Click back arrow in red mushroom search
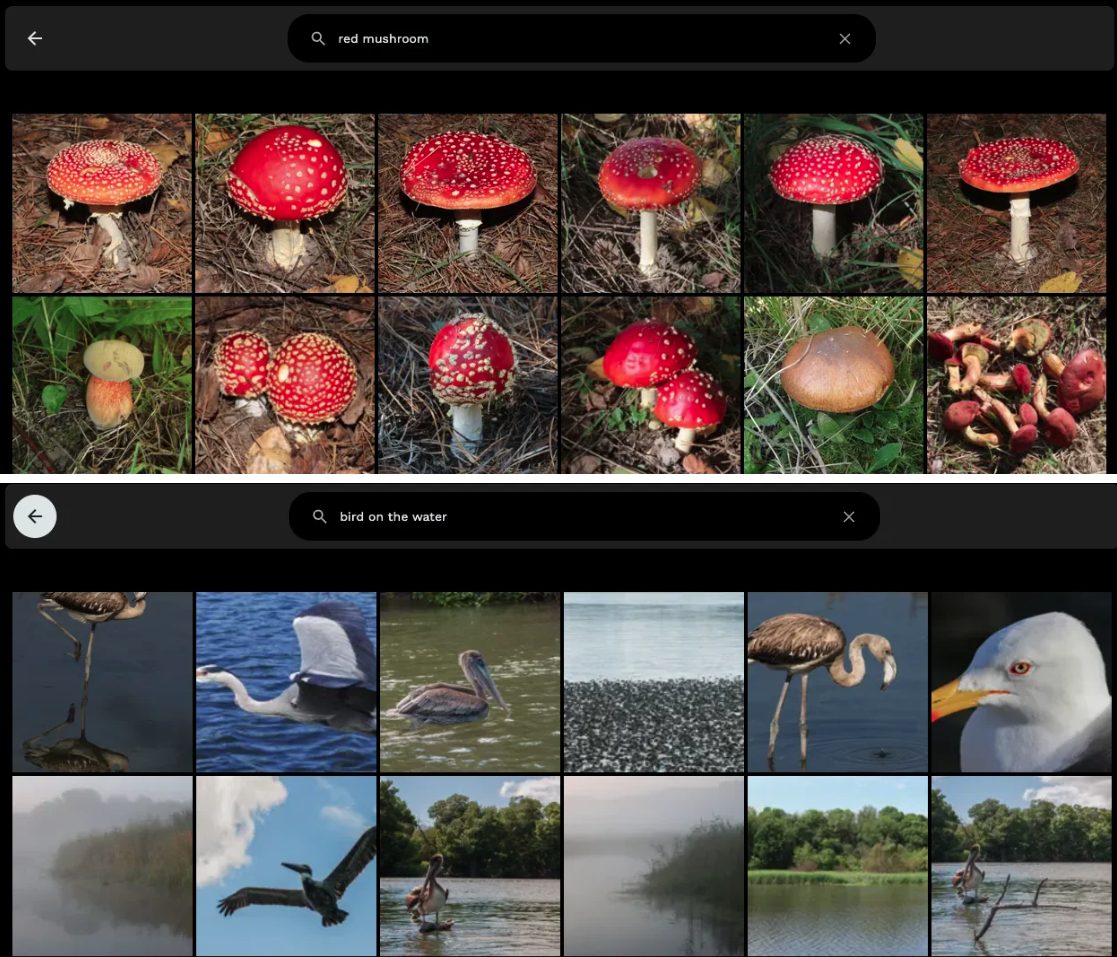The height and width of the screenshot is (957, 1117). coord(35,38)
